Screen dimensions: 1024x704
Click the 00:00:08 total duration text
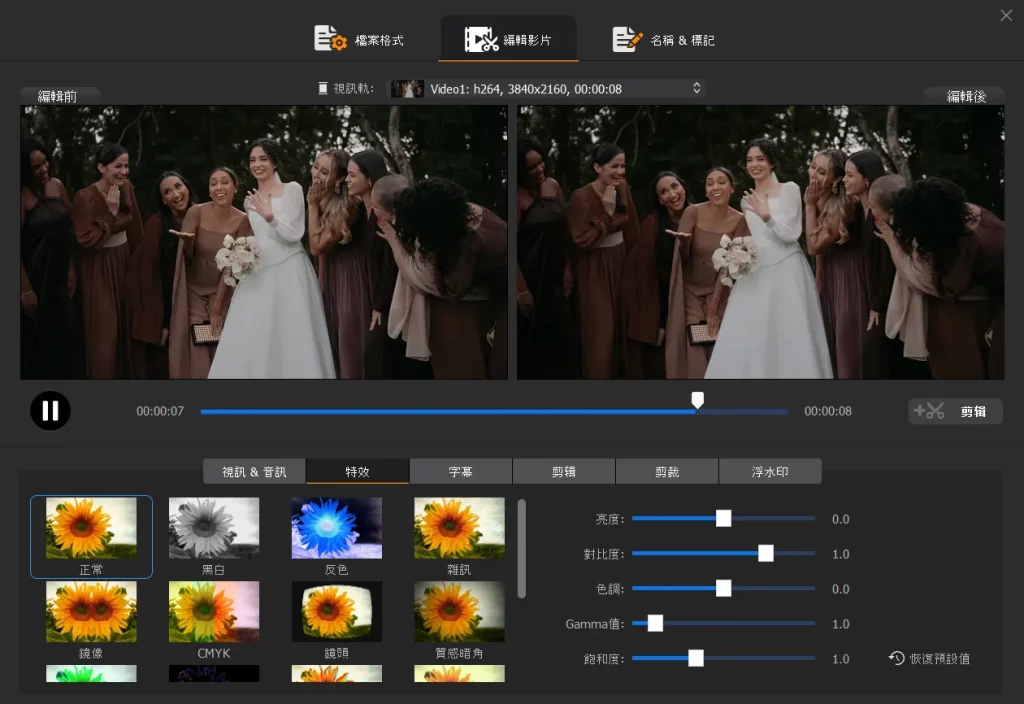(827, 411)
